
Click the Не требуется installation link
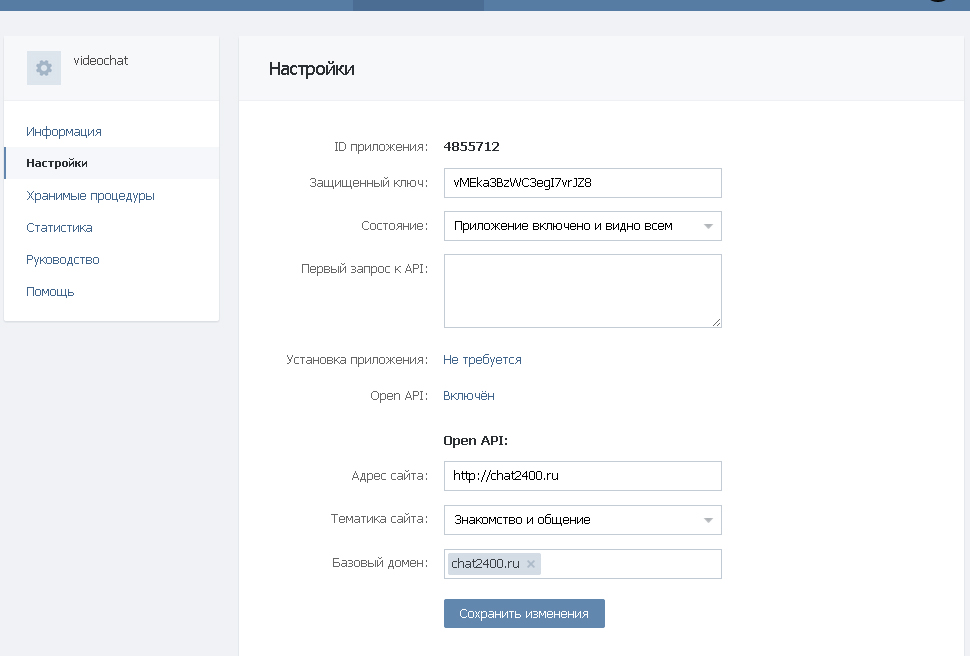(x=482, y=360)
